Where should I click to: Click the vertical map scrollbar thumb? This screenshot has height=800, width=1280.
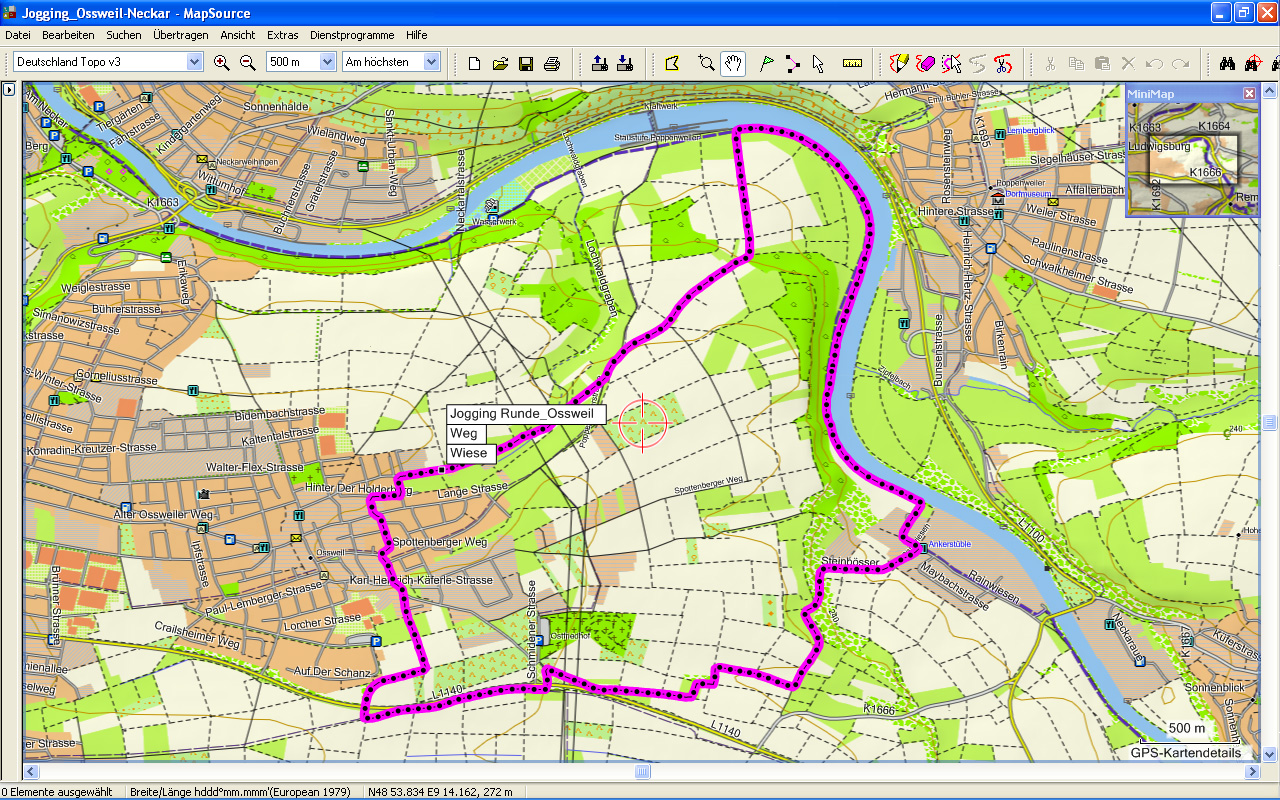[1270, 422]
